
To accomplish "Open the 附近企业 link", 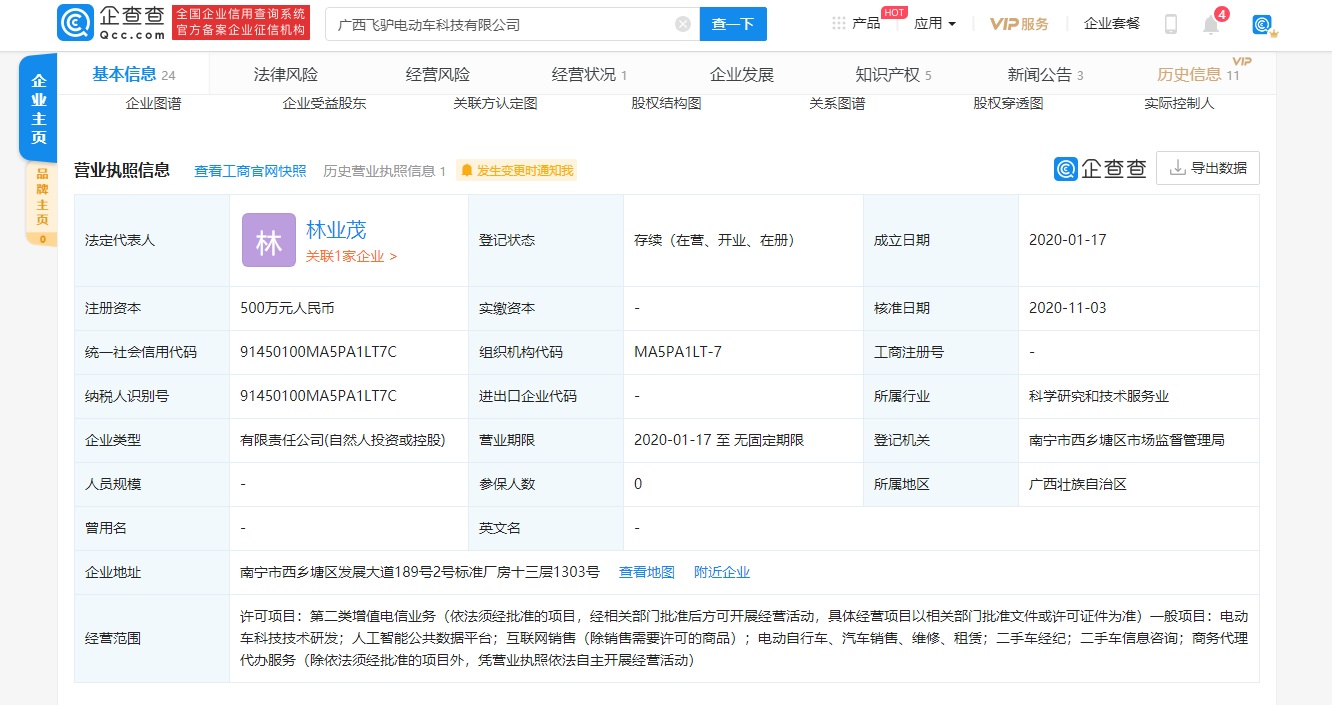I will coord(722,572).
